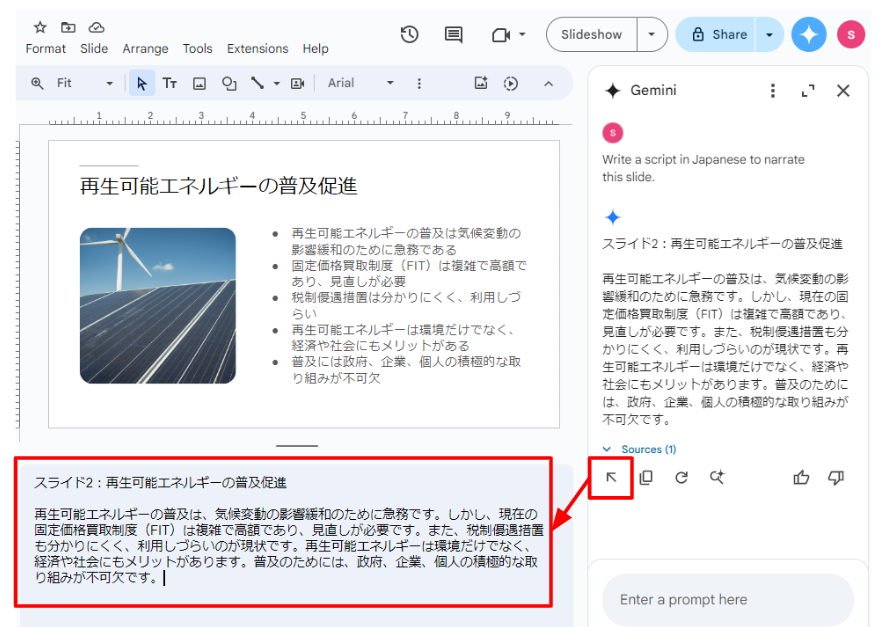Image resolution: width=880 pixels, height=627 pixels.
Task: Click the zoom magnifier icon
Action: click(37, 84)
